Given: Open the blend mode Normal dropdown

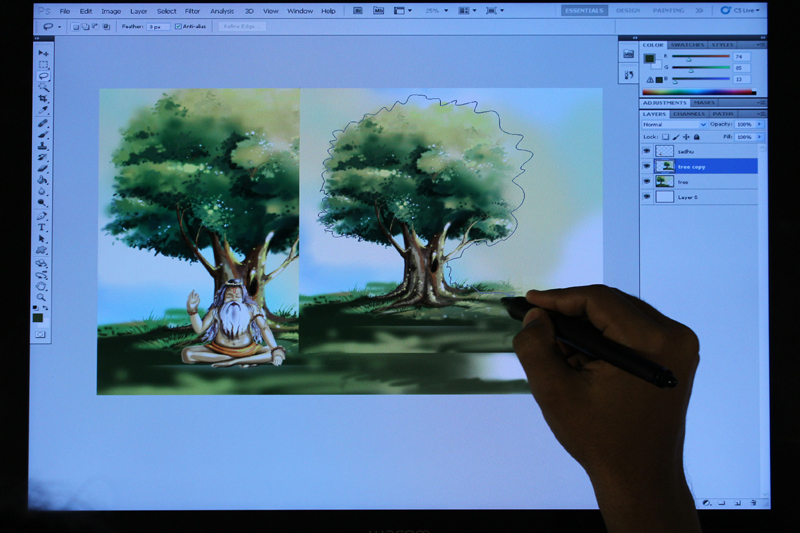Looking at the screenshot, I should tap(673, 124).
